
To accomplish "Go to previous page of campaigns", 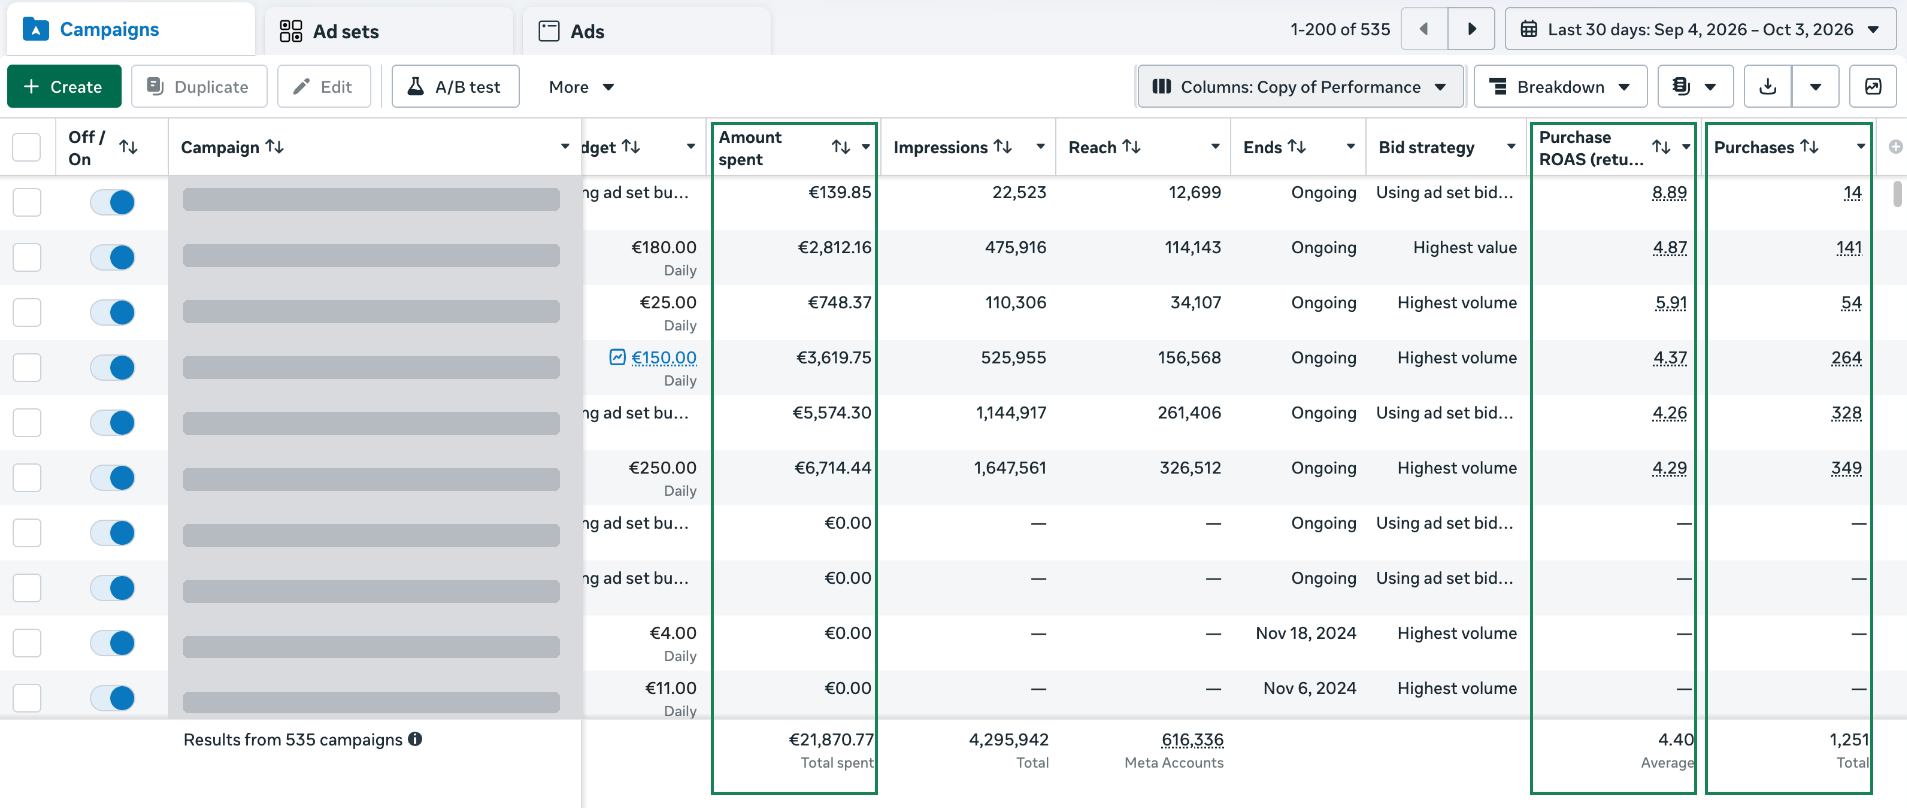I will click(1424, 29).
